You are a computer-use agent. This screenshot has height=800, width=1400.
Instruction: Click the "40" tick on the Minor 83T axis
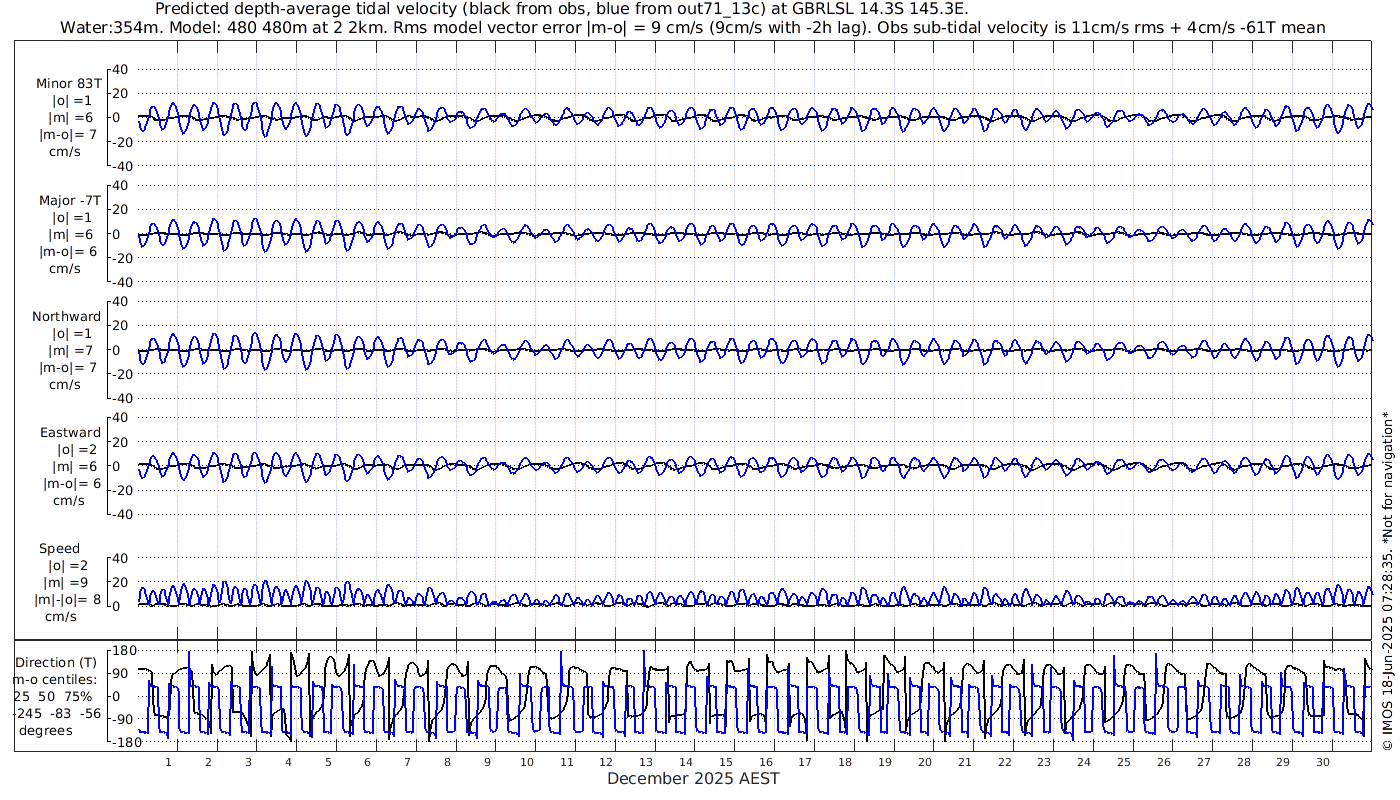tap(121, 69)
